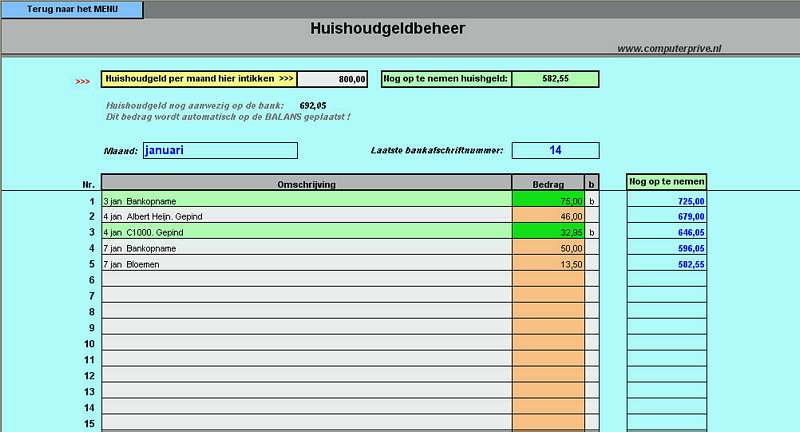Click the '4 jan C1000. Gepind' description cell
The width and height of the screenshot is (800, 432).
306,232
